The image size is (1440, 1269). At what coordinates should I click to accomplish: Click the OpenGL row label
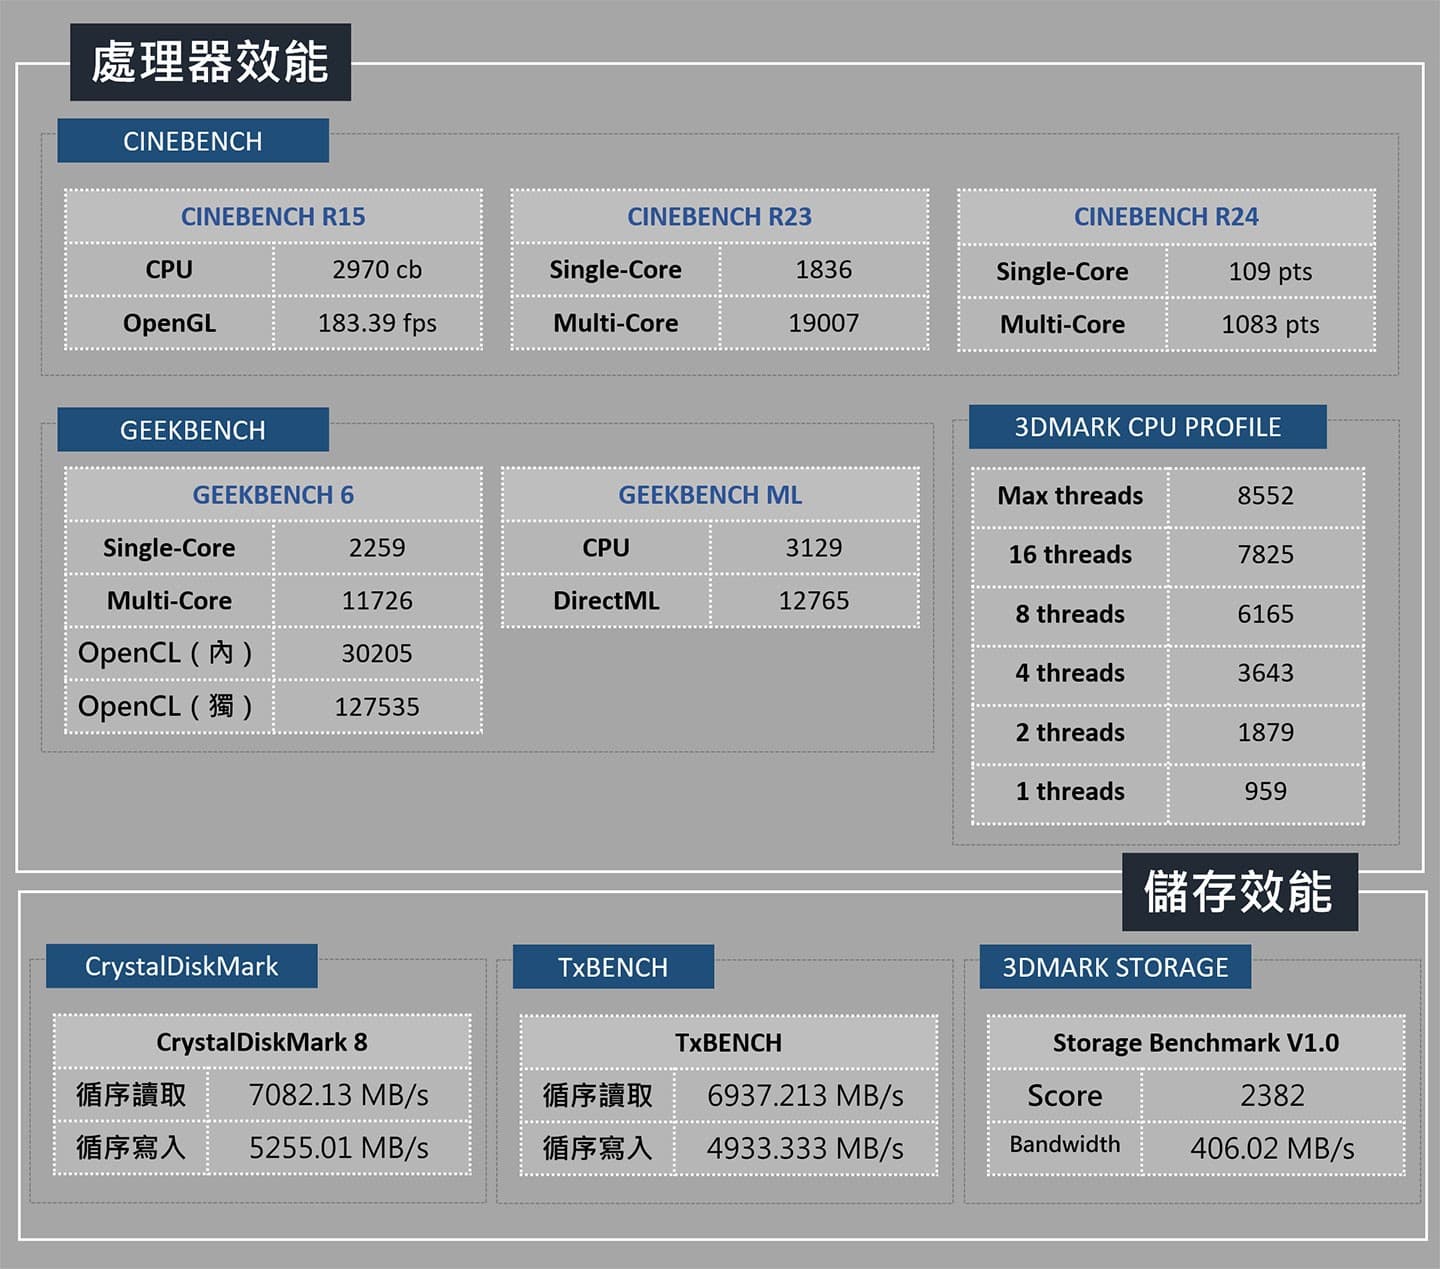click(x=169, y=323)
